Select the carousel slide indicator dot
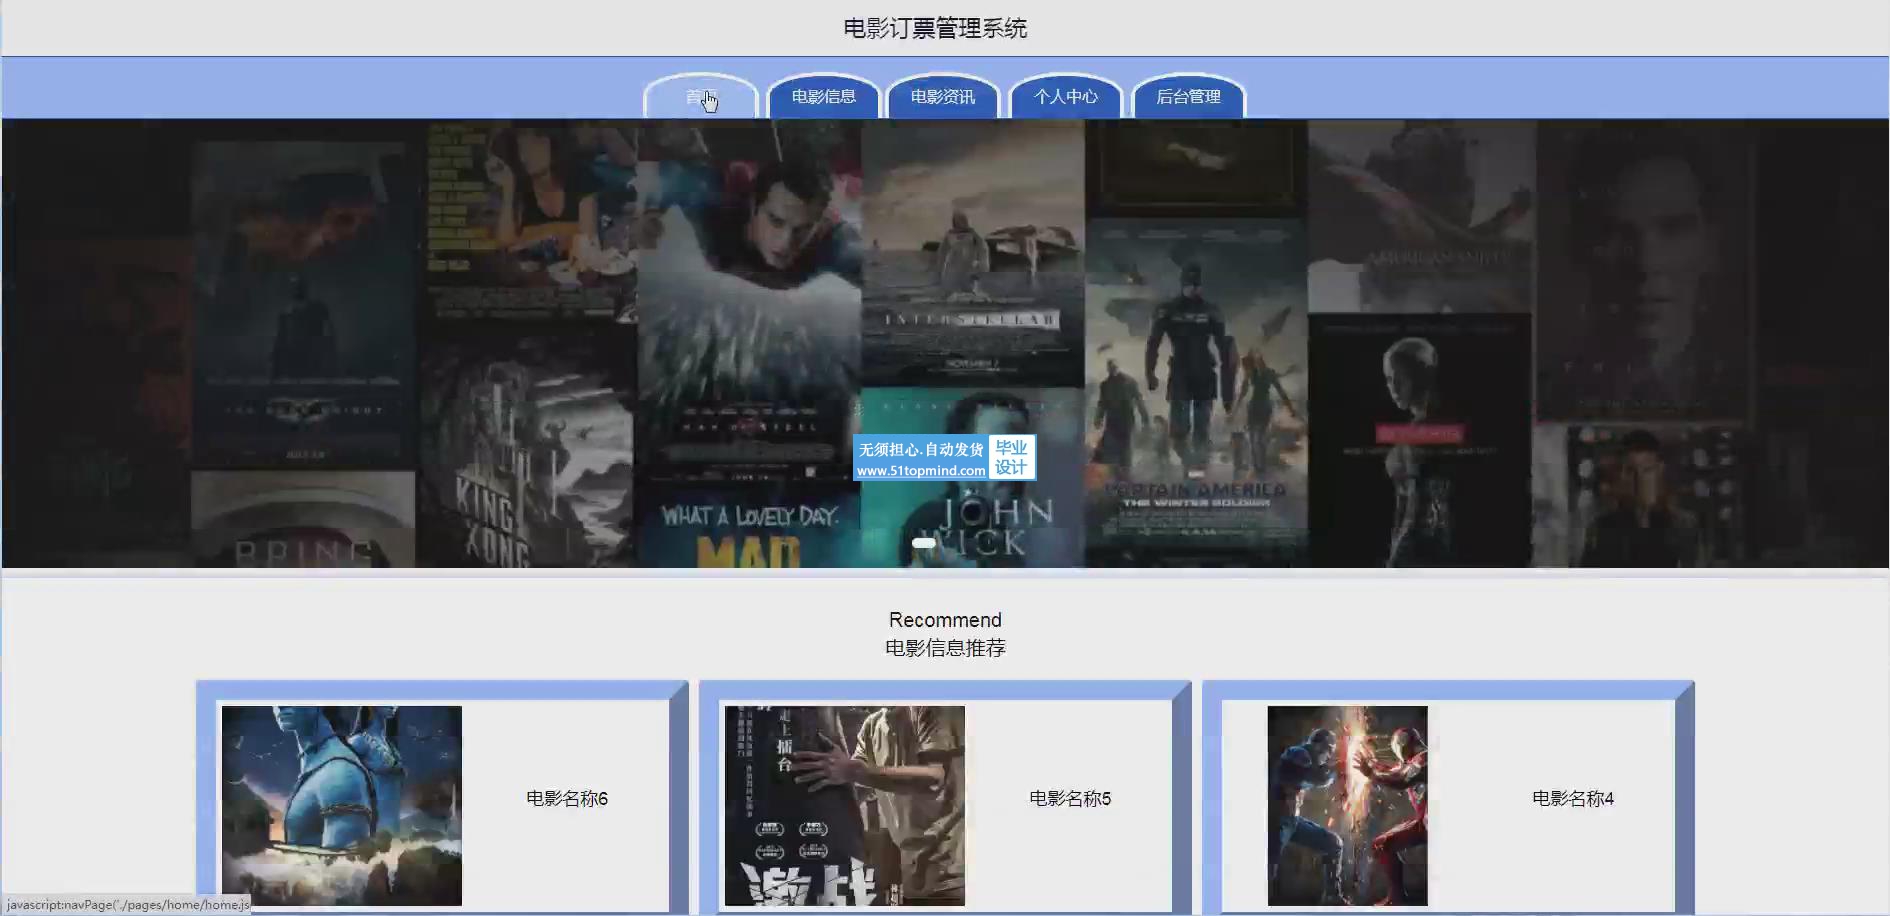This screenshot has height=916, width=1890. [924, 543]
